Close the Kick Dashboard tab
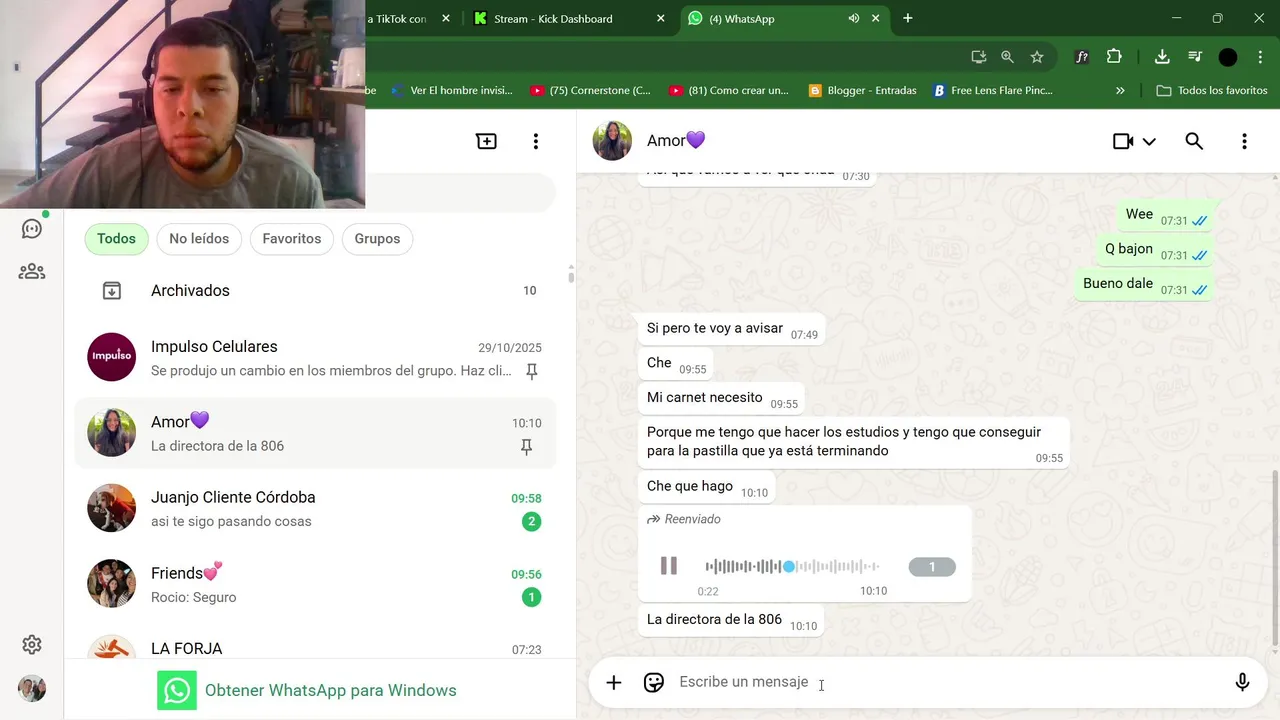 (660, 18)
